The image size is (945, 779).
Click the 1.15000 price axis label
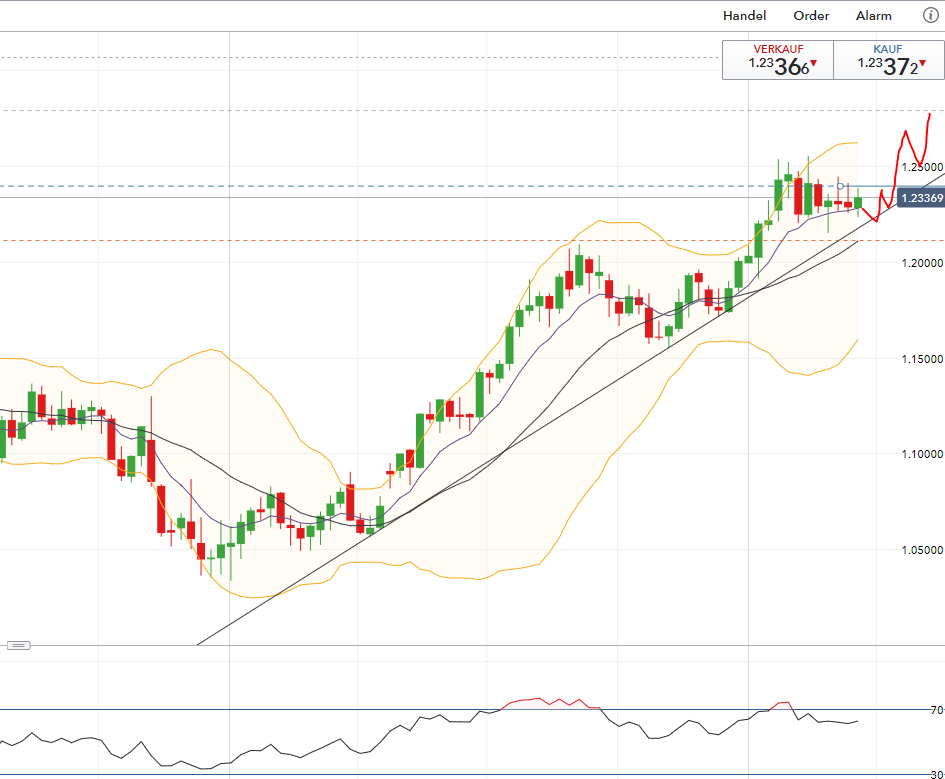922,359
